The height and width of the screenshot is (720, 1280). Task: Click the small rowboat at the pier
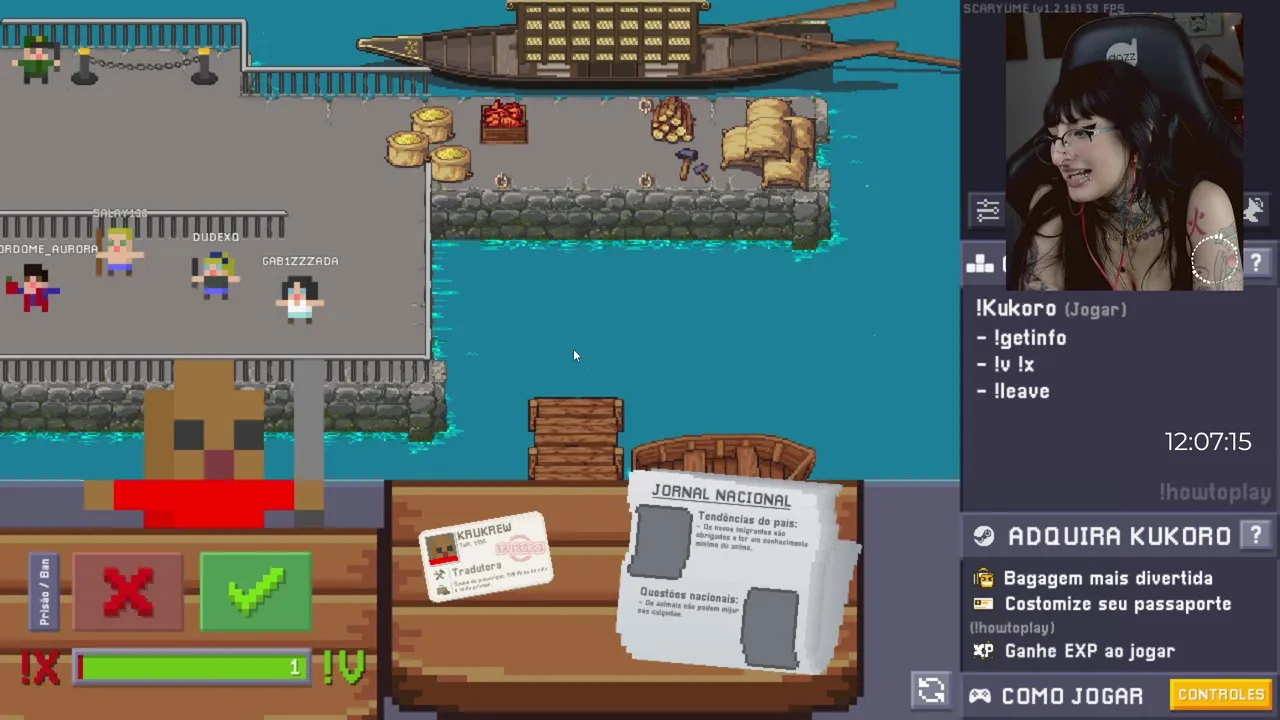724,458
